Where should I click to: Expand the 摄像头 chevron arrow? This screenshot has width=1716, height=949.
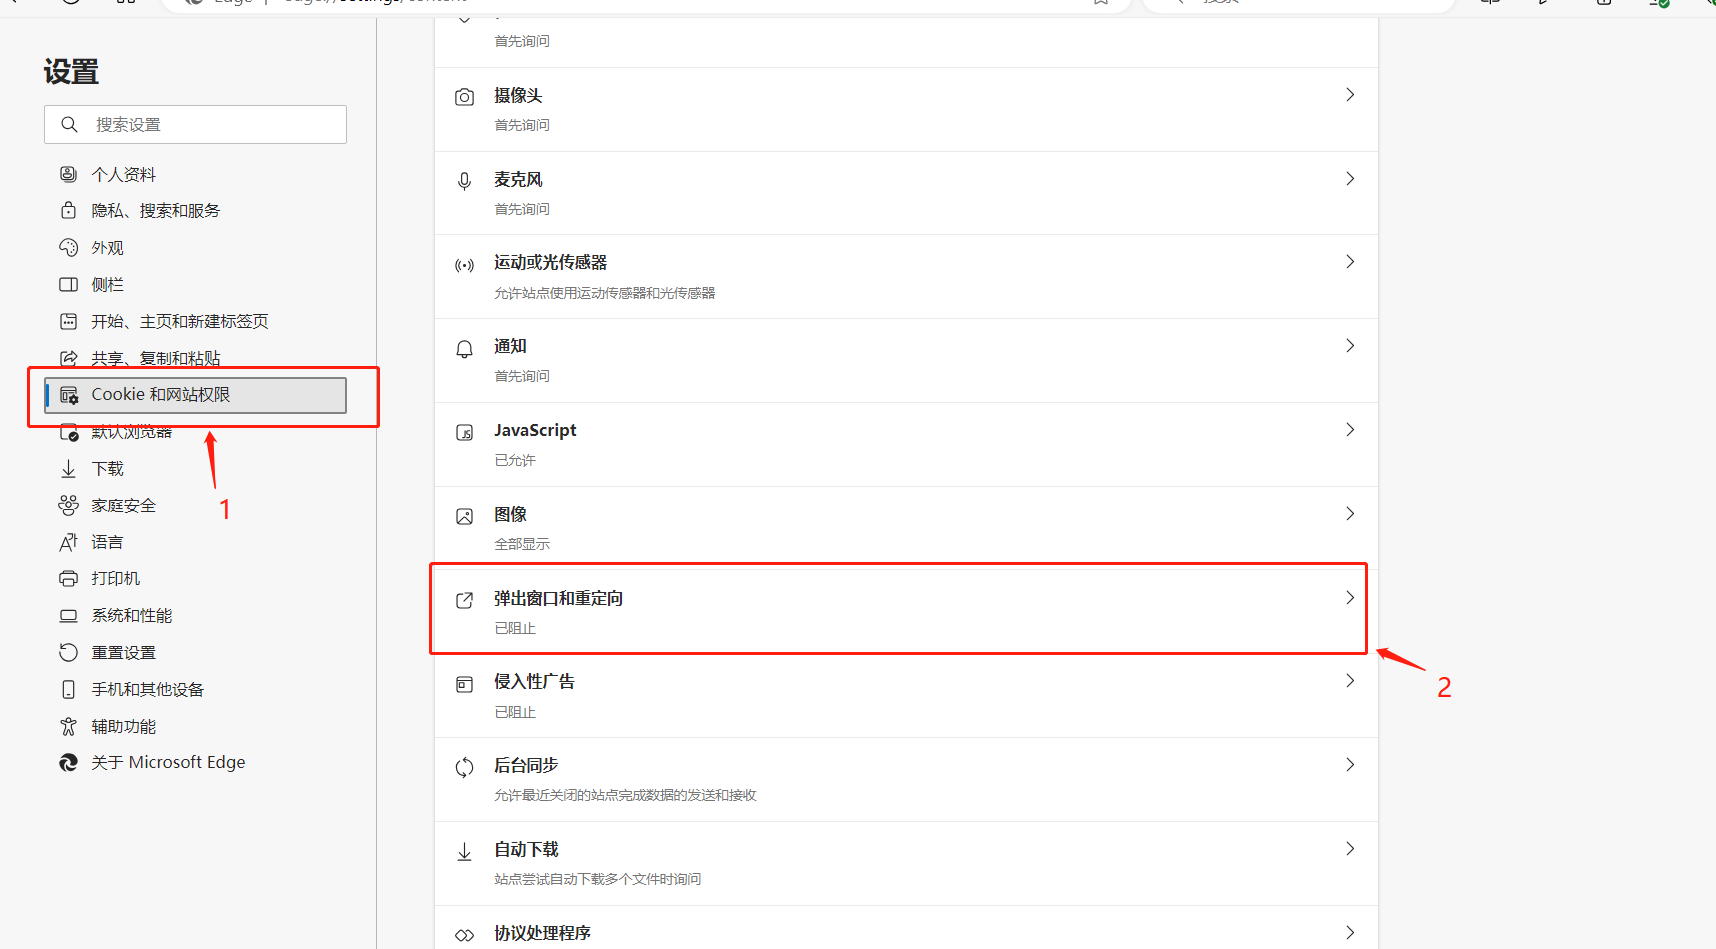click(x=1350, y=95)
